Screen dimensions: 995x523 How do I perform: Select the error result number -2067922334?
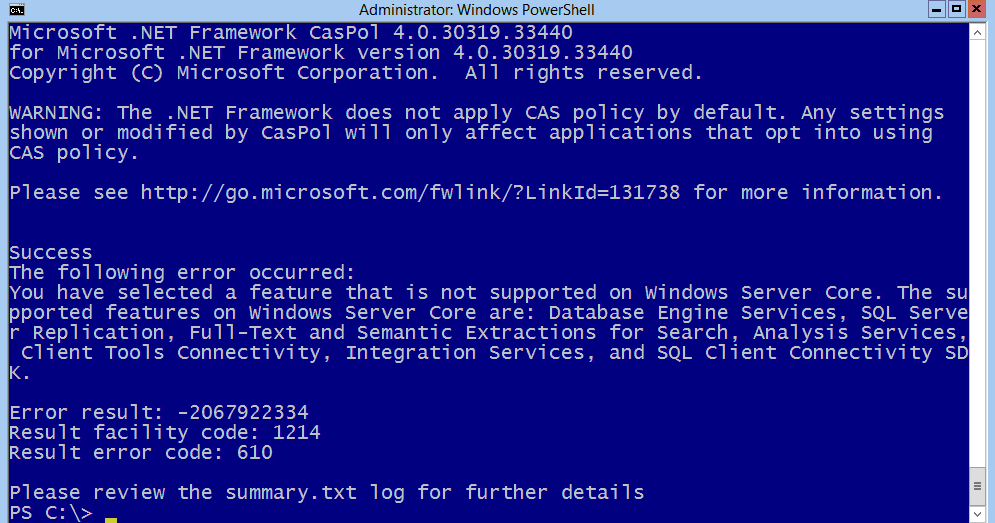pyautogui.click(x=242, y=413)
